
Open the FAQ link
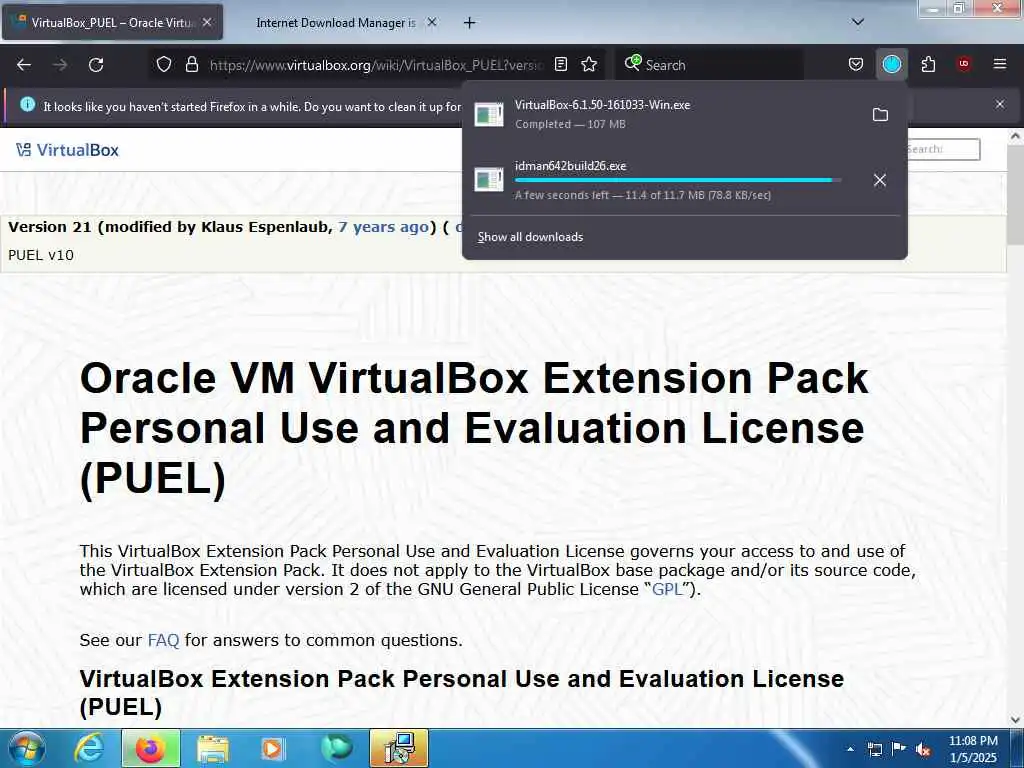pos(163,640)
